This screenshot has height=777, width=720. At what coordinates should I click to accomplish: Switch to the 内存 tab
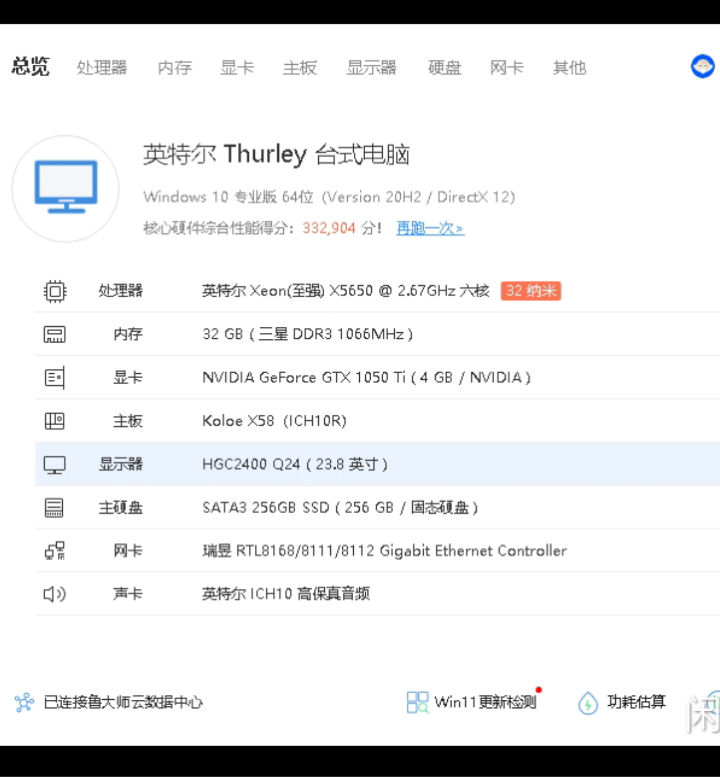click(x=175, y=67)
